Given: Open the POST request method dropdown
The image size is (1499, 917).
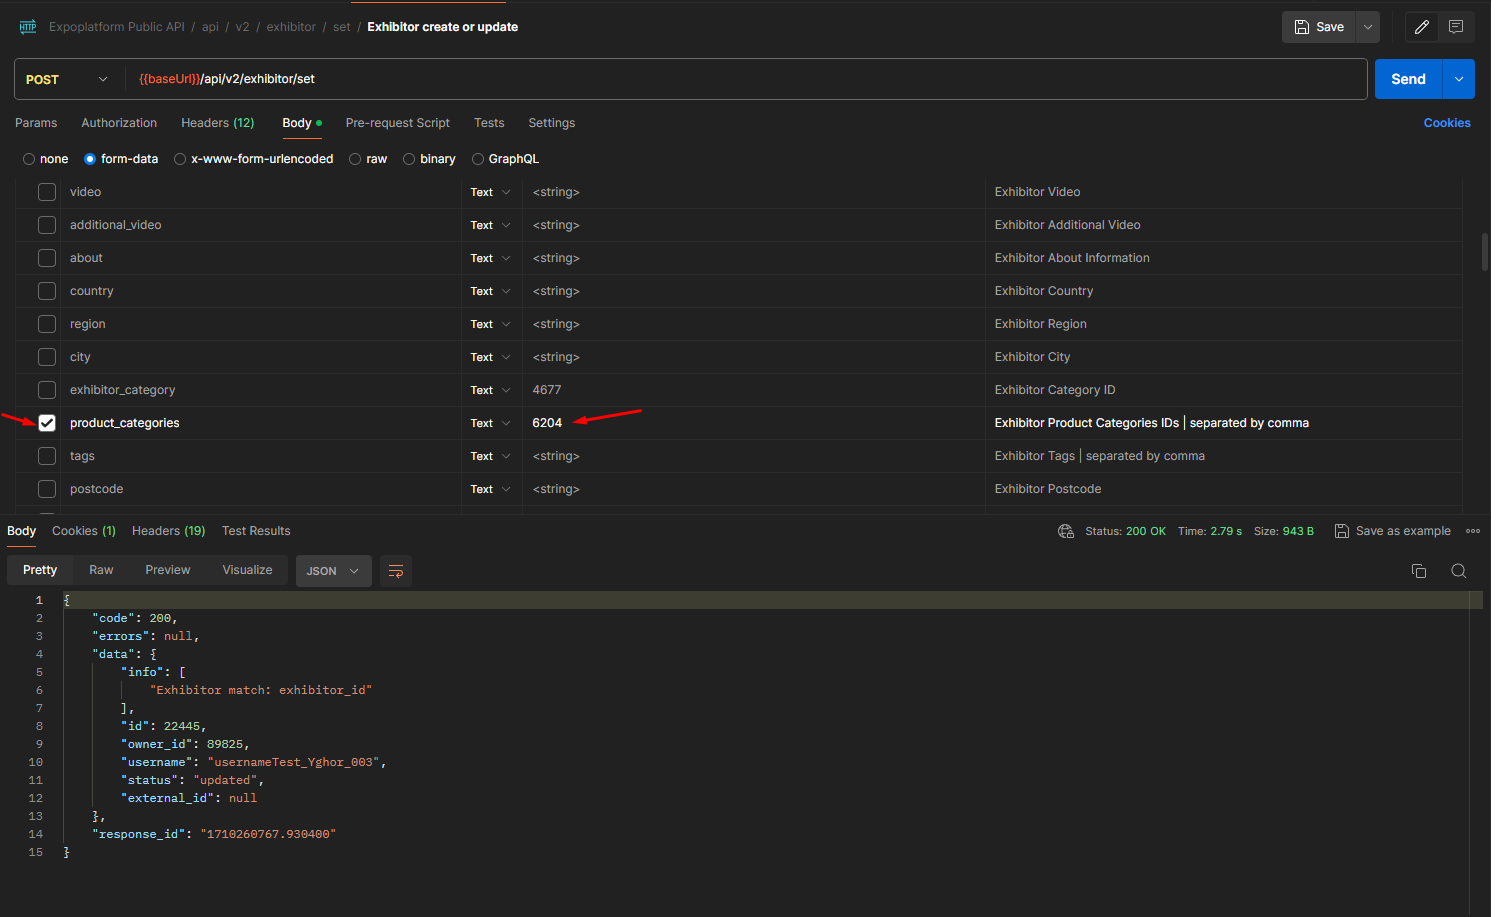Looking at the screenshot, I should [x=67, y=78].
